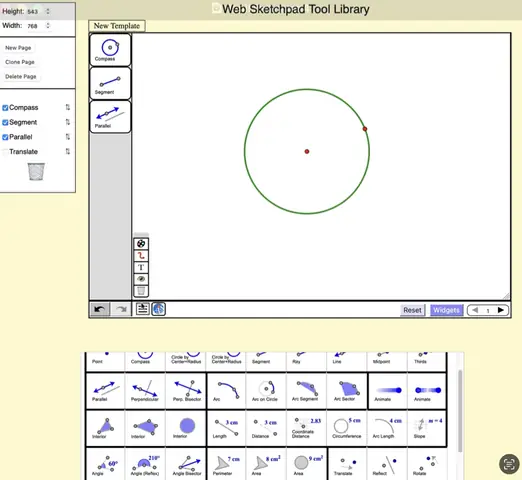This screenshot has width=522, height=480.
Task: Add the Perimeter tool
Action: 227,464
